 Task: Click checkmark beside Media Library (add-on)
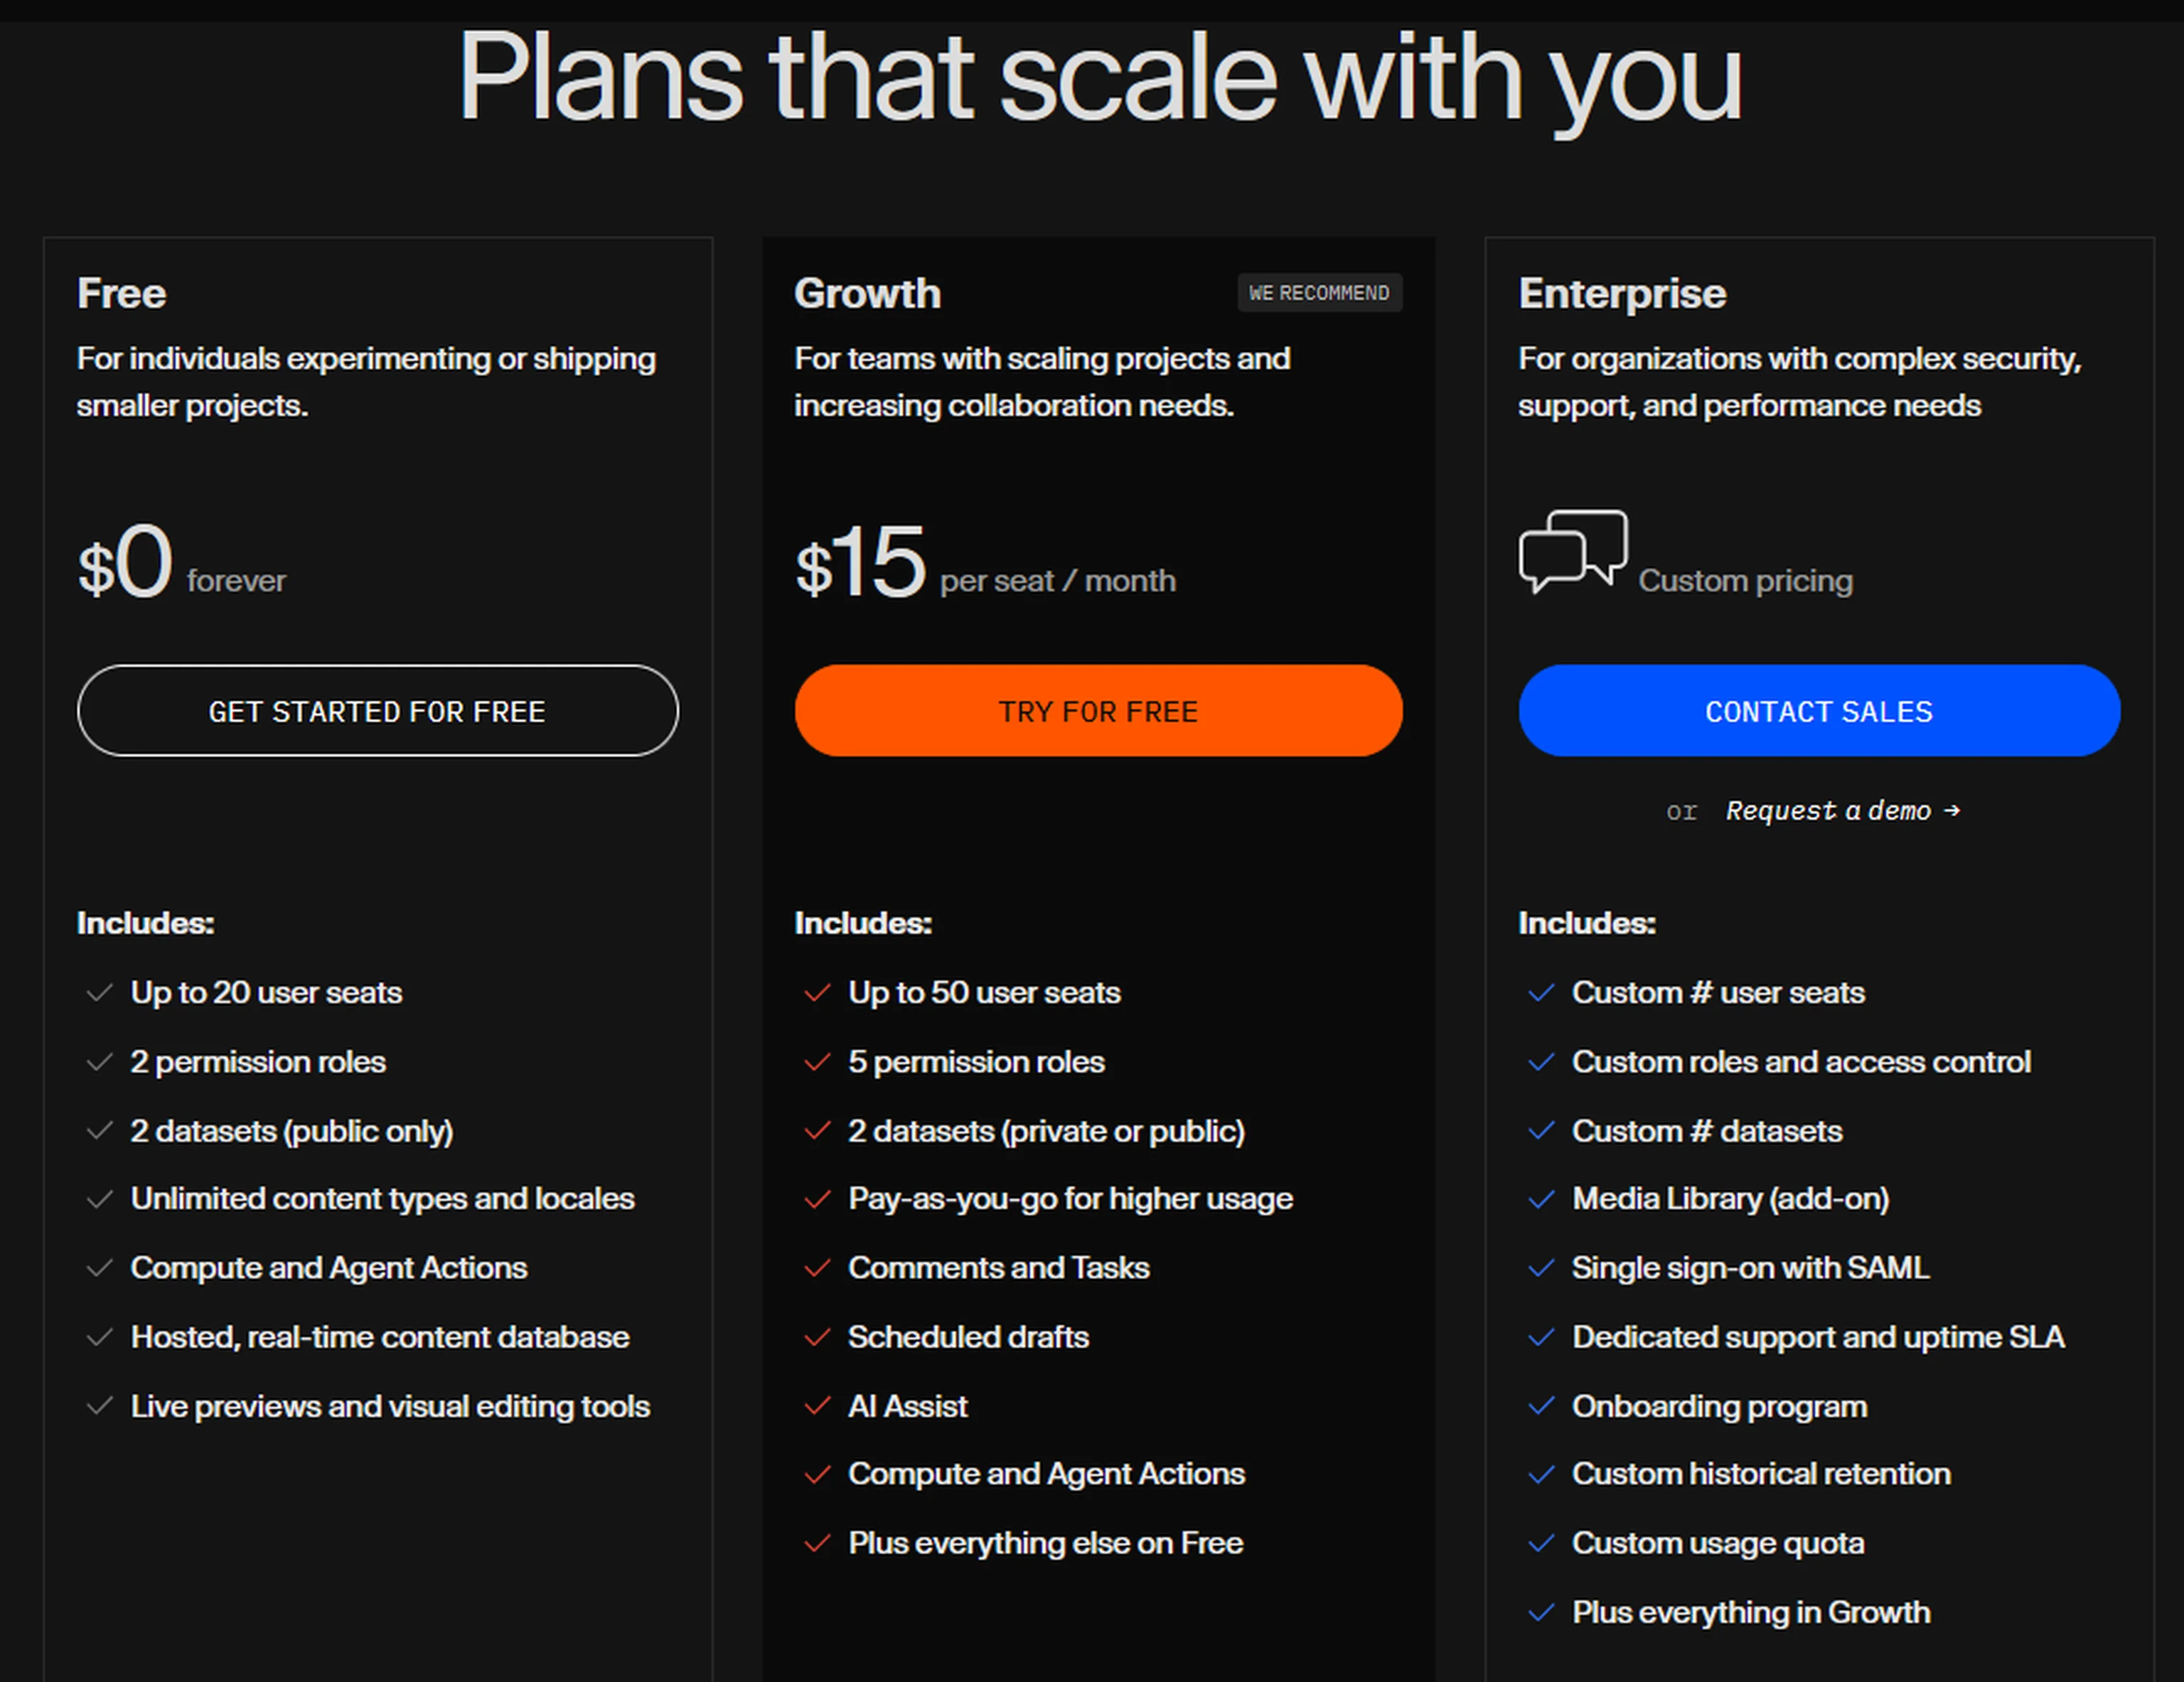point(1541,1199)
